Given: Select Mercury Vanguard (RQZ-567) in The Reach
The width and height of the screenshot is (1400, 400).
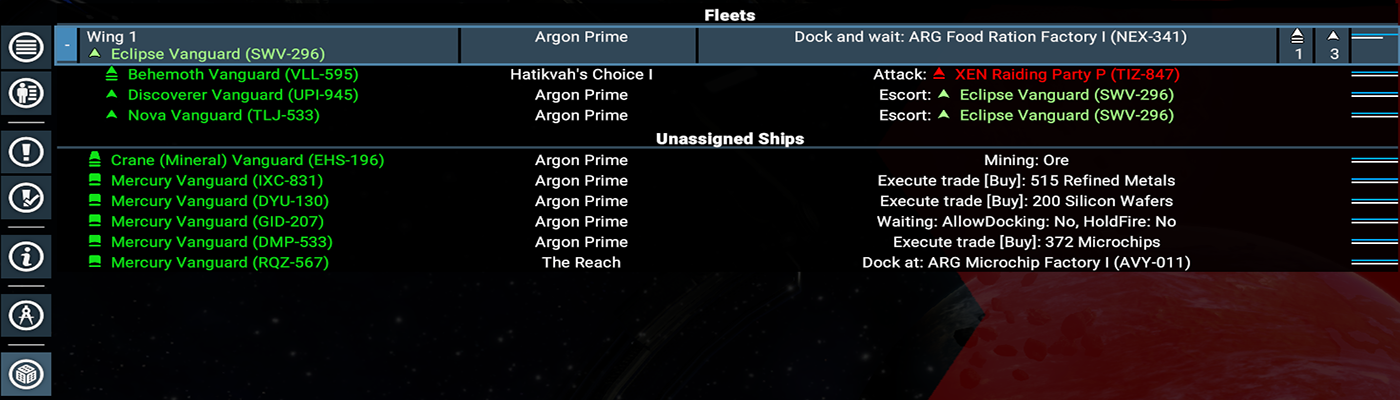Looking at the screenshot, I should pos(219,262).
